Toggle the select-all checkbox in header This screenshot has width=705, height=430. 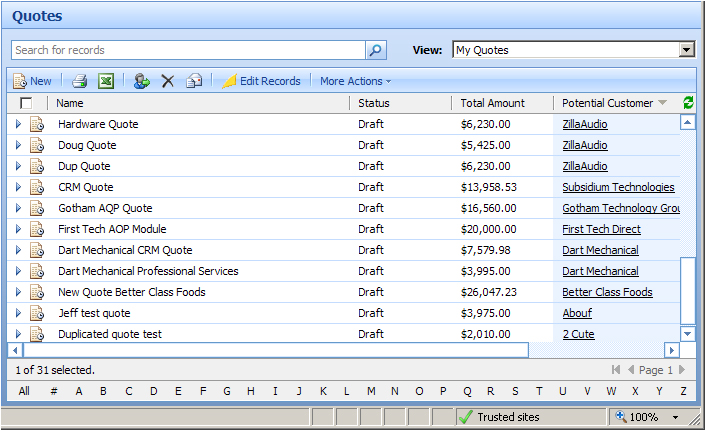(x=26, y=103)
